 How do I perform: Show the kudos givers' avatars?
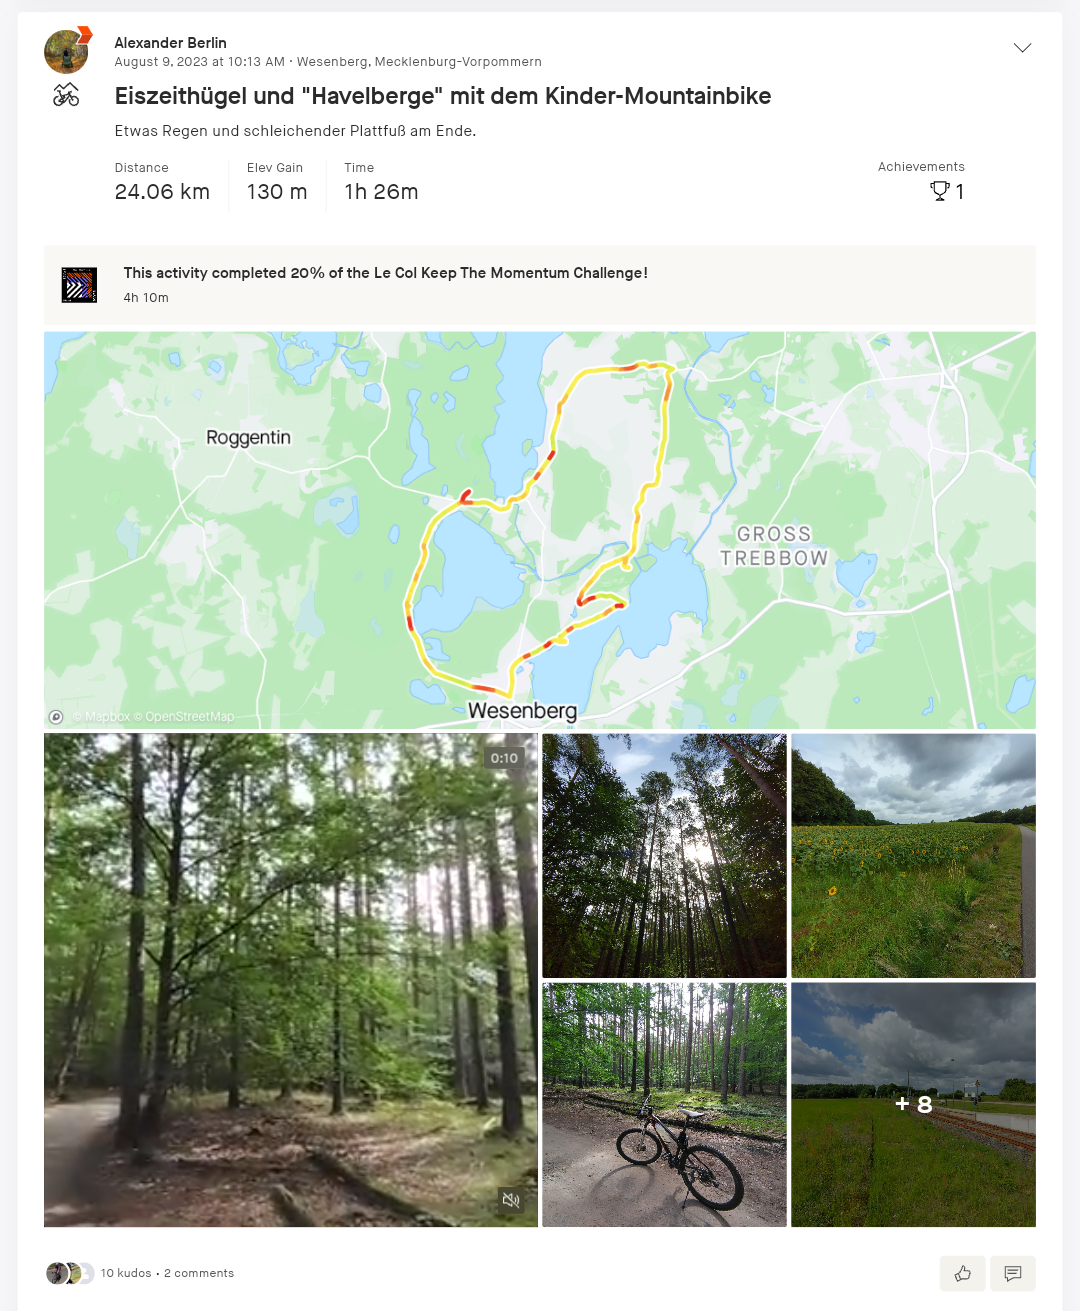[x=70, y=1273]
